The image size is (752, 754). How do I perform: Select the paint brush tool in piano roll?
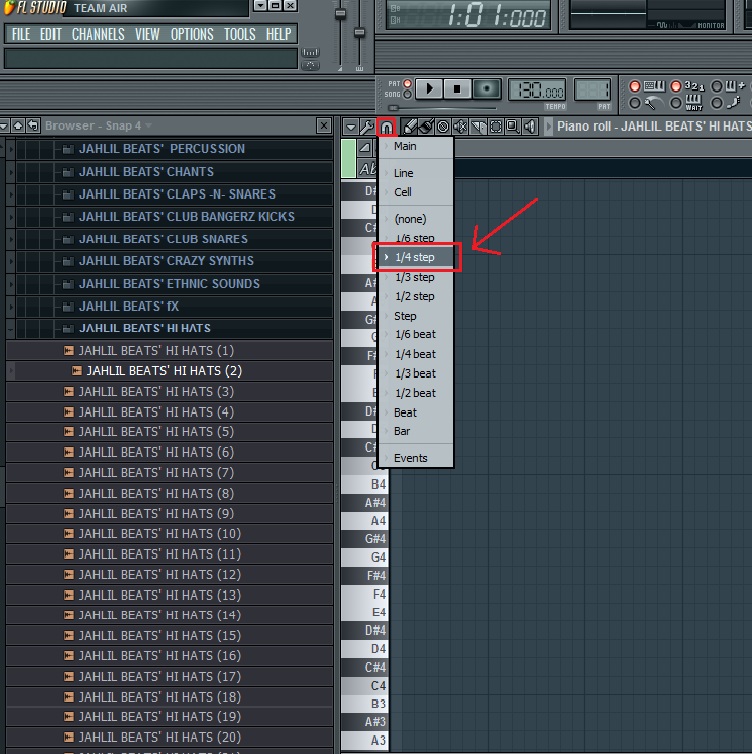pos(426,126)
